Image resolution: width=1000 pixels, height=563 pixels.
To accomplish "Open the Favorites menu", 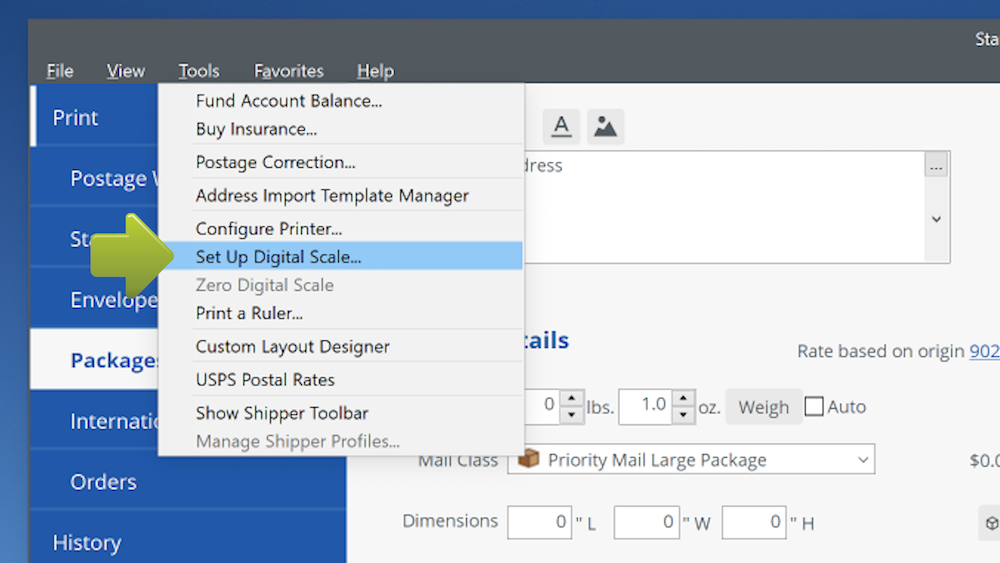I will (x=288, y=71).
